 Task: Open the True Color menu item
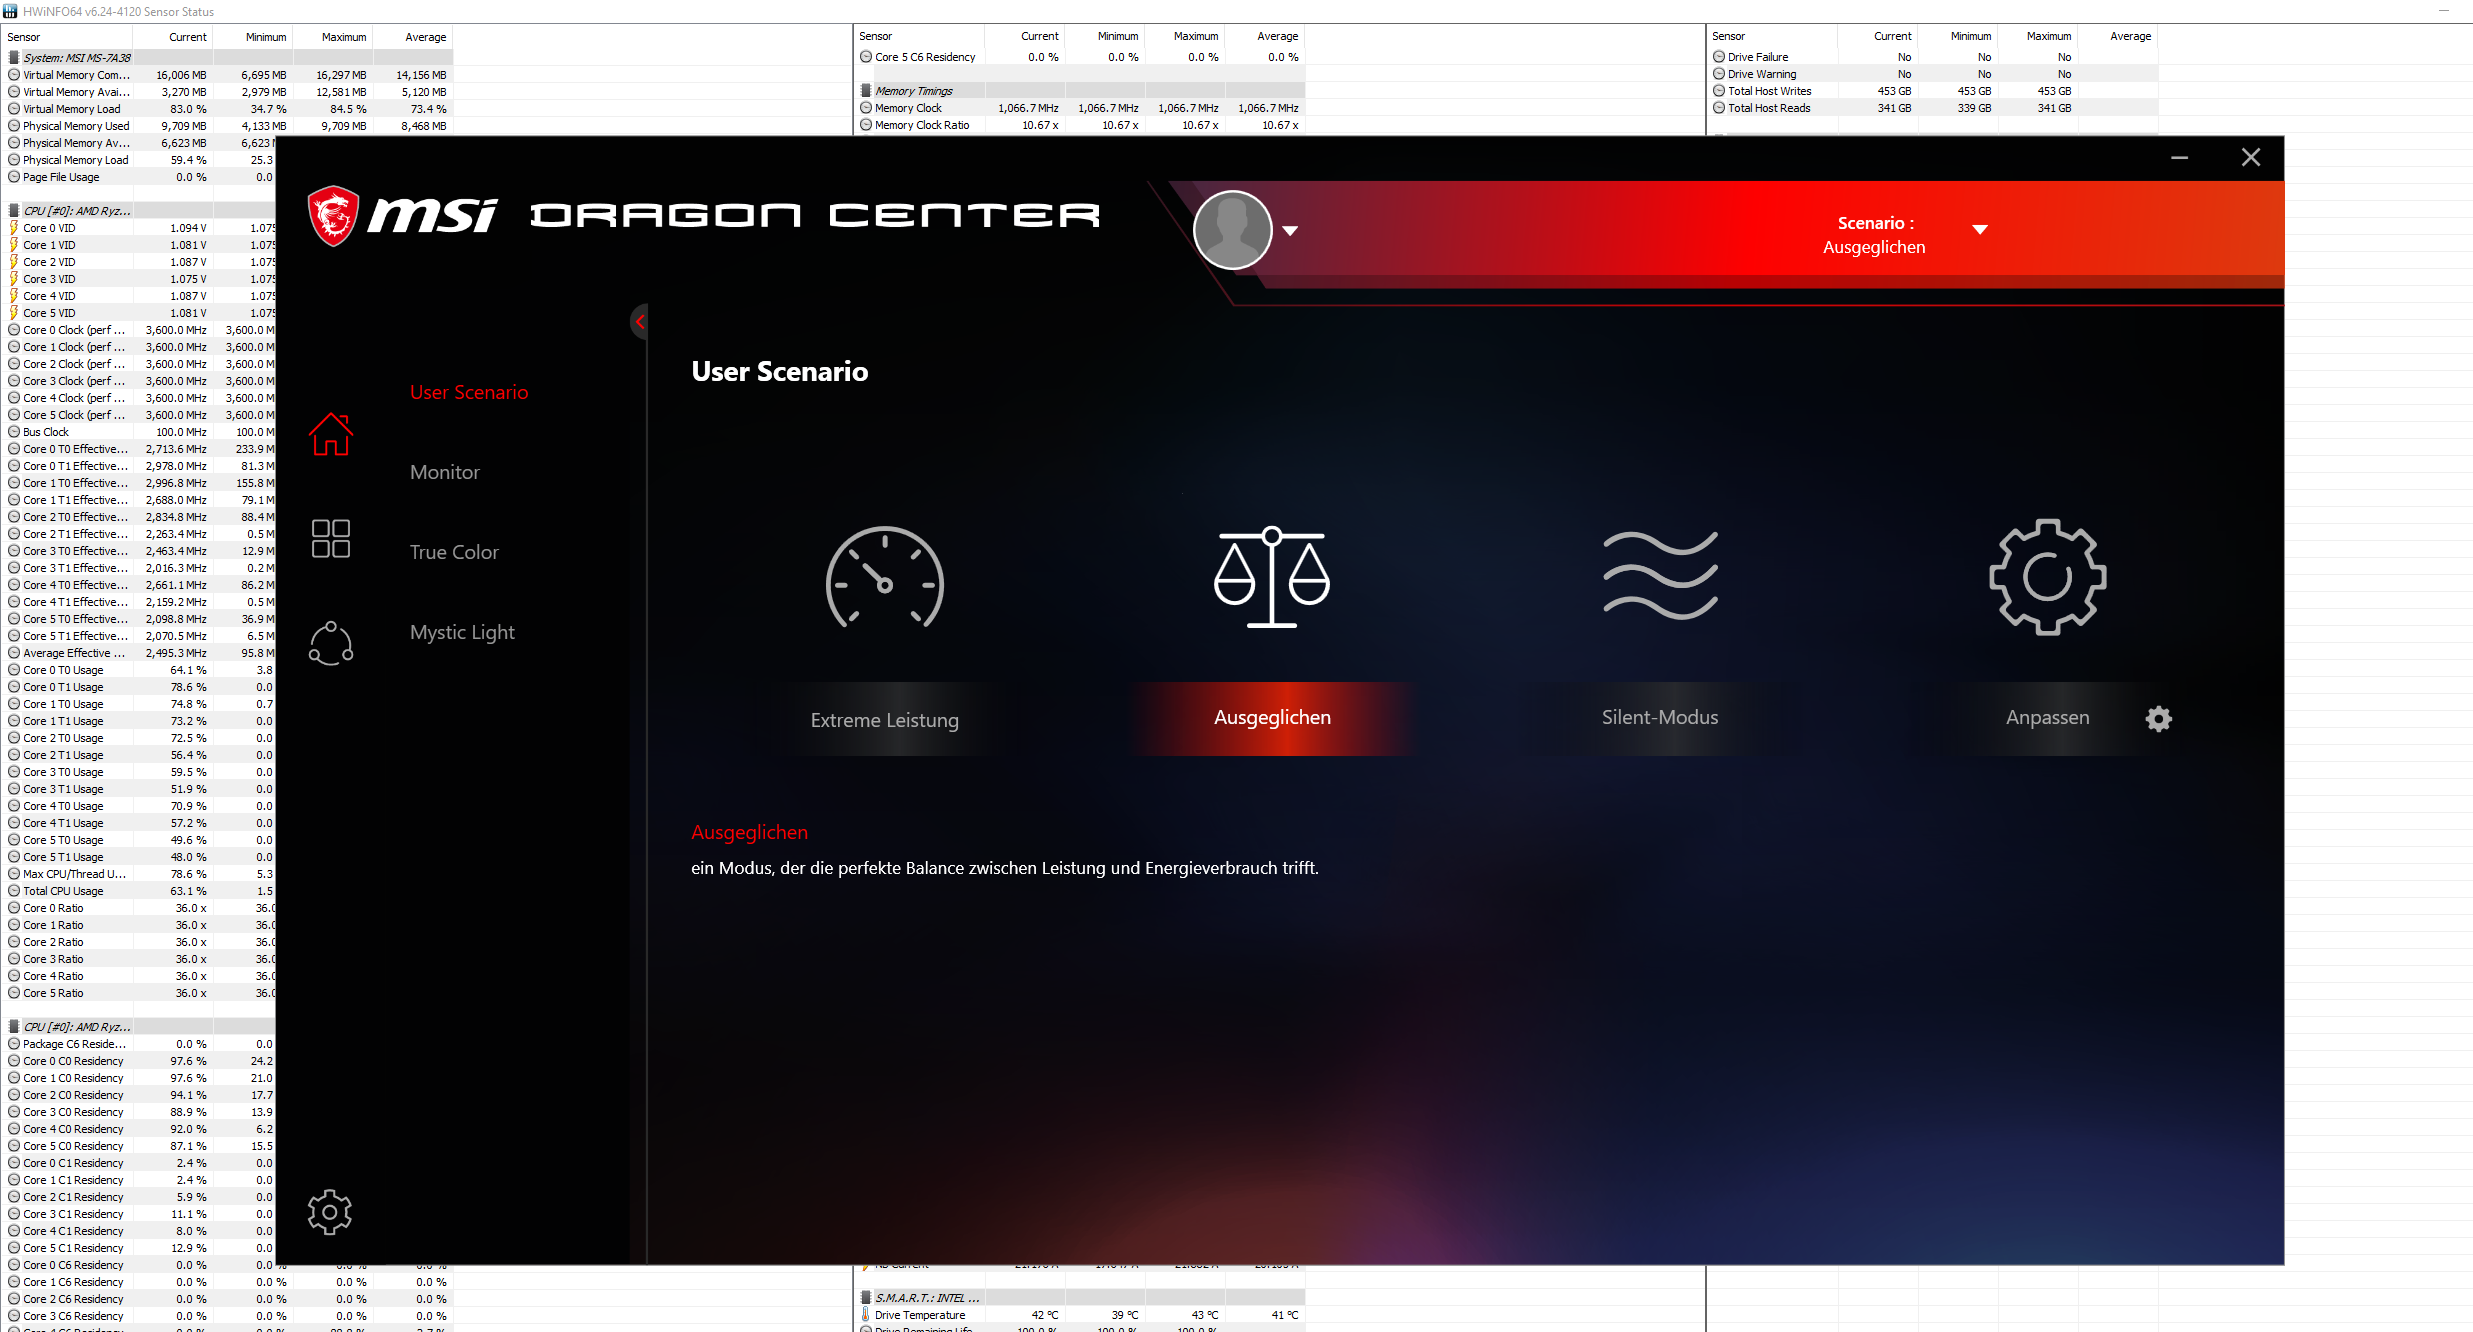click(x=454, y=552)
